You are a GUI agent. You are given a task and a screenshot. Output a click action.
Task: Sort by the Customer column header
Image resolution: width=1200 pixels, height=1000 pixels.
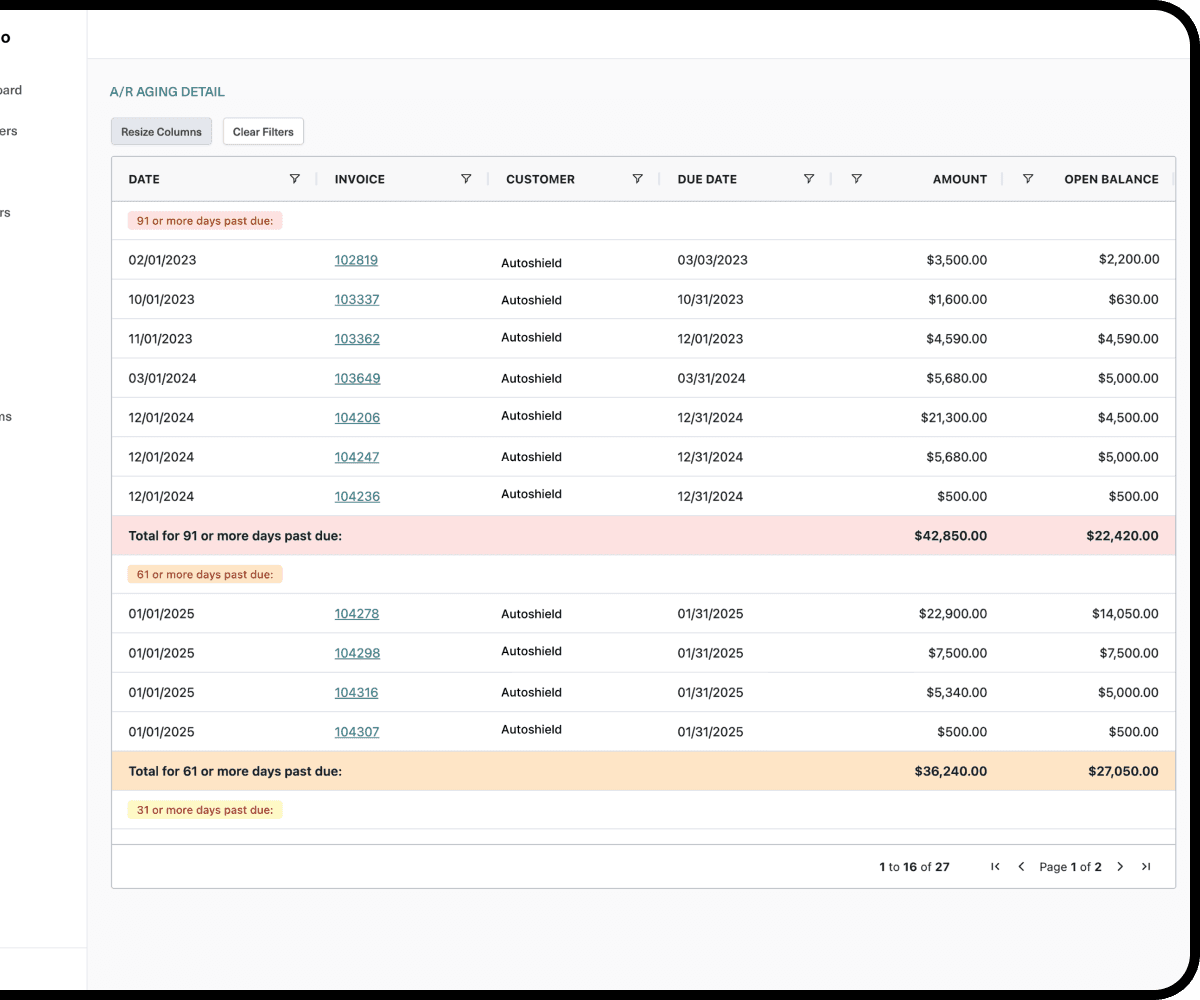tap(540, 179)
